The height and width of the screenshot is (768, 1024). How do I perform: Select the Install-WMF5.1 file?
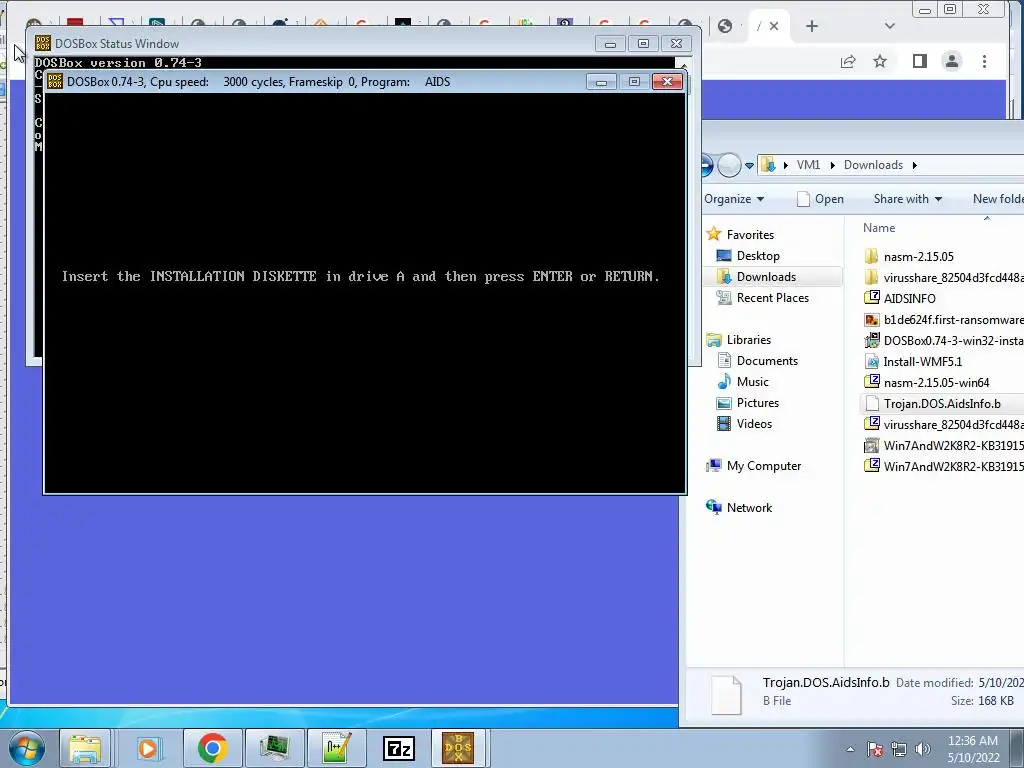click(913, 361)
